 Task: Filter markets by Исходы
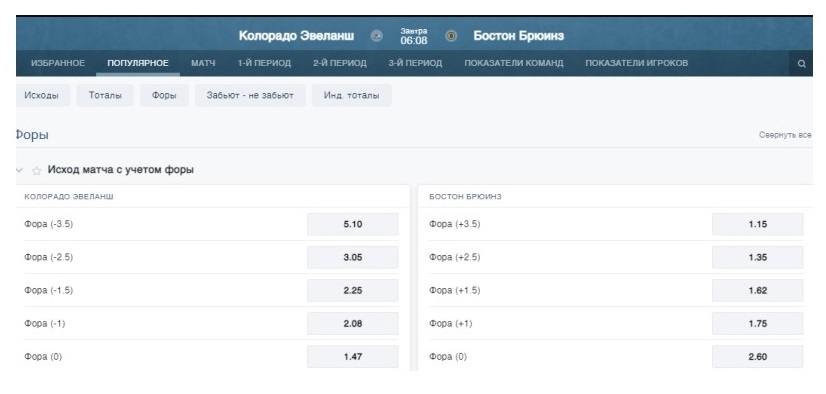click(x=43, y=95)
